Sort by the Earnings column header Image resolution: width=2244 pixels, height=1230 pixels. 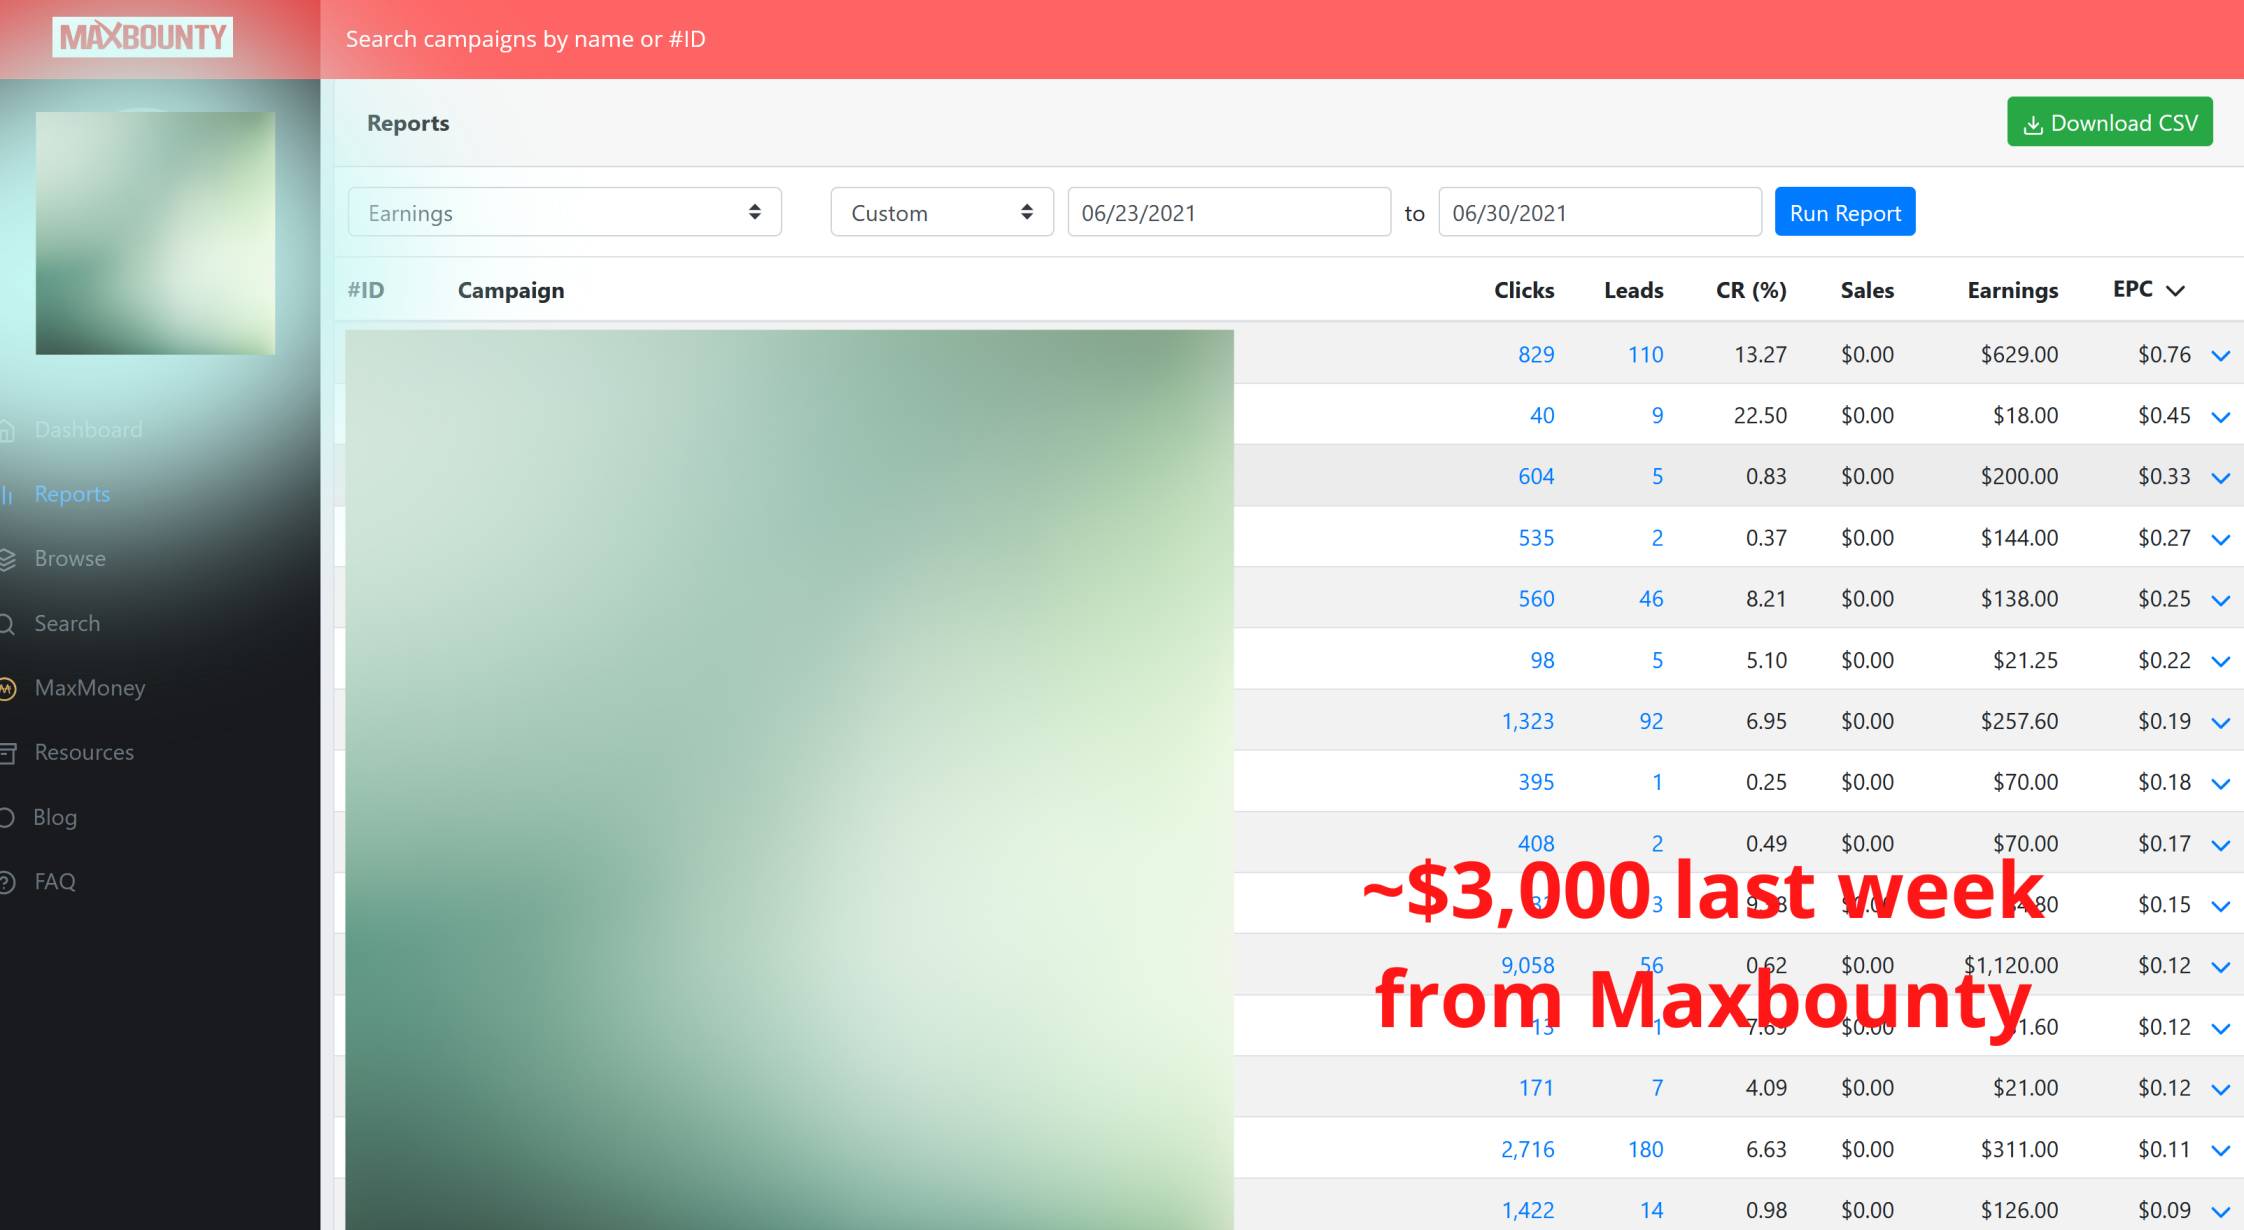point(2013,290)
